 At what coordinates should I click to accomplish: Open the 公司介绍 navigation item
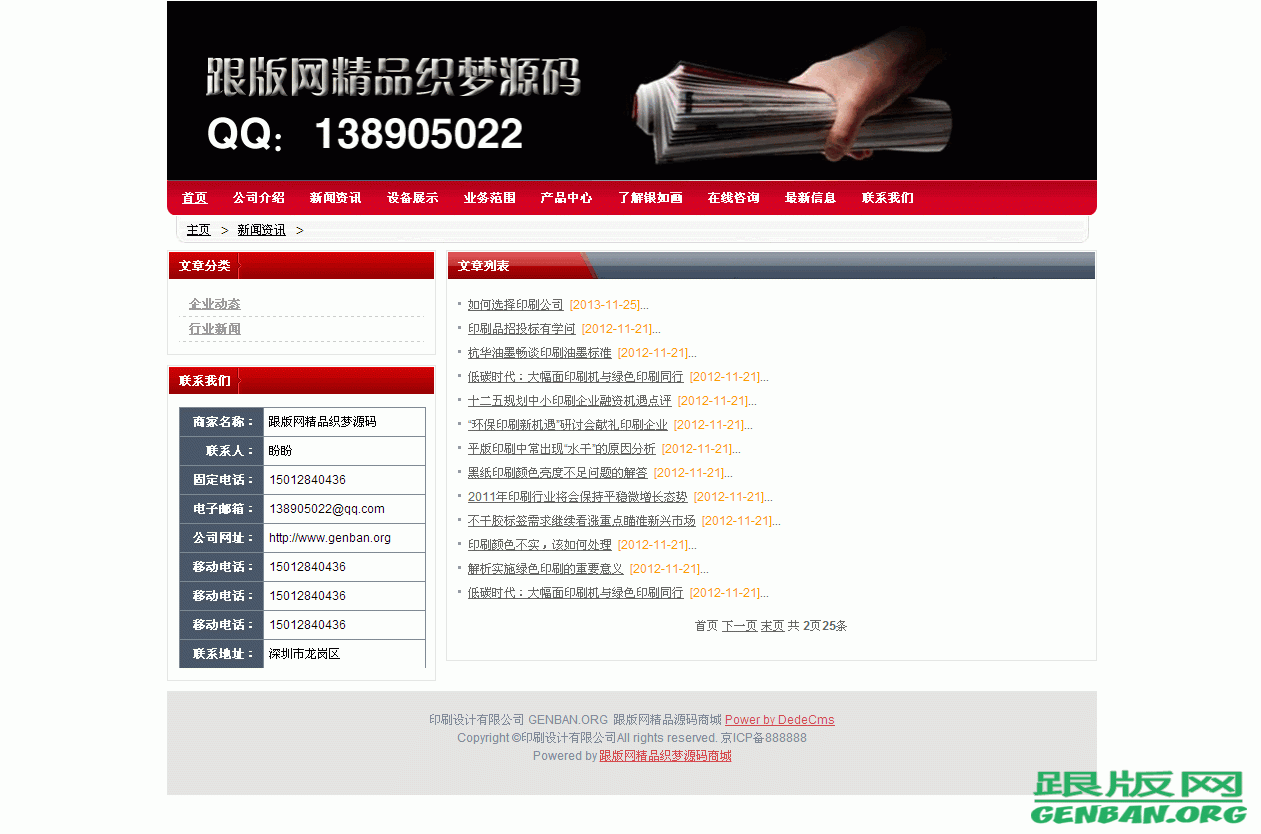tap(258, 198)
